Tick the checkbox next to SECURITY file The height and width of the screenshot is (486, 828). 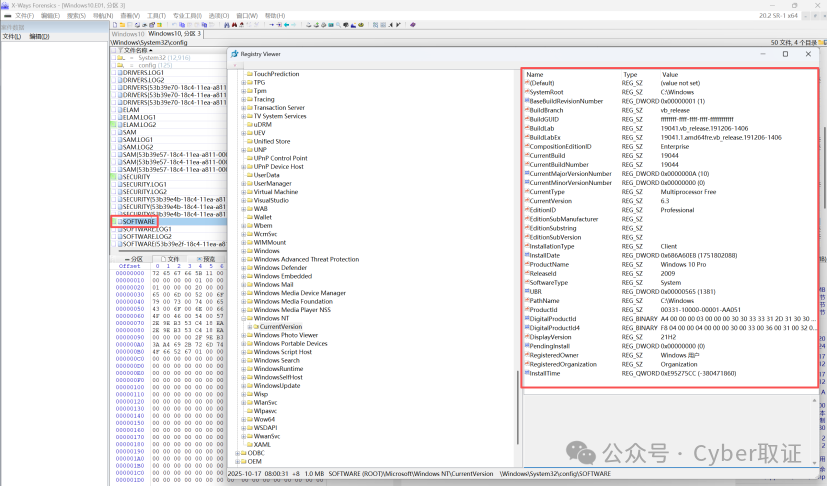112,176
